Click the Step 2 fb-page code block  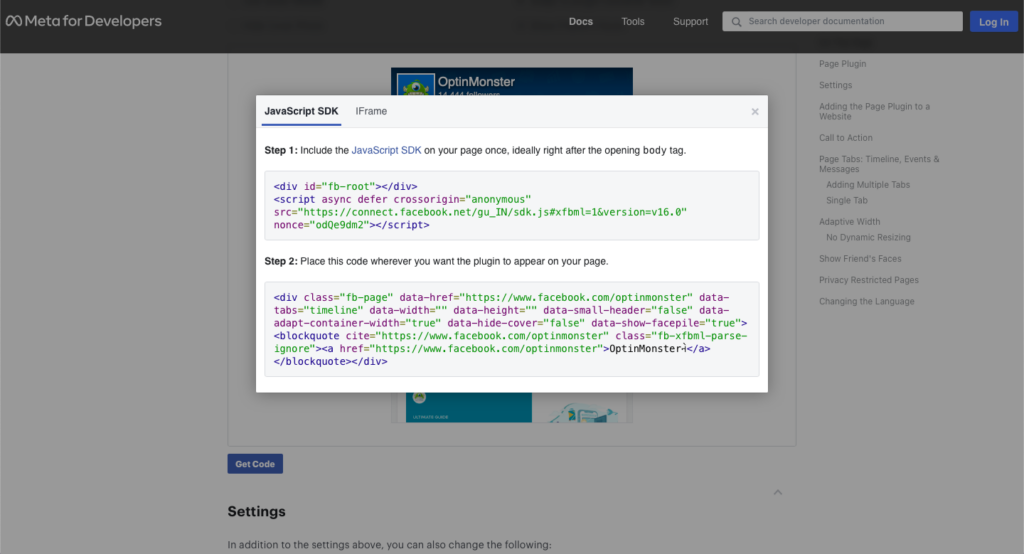pos(511,329)
